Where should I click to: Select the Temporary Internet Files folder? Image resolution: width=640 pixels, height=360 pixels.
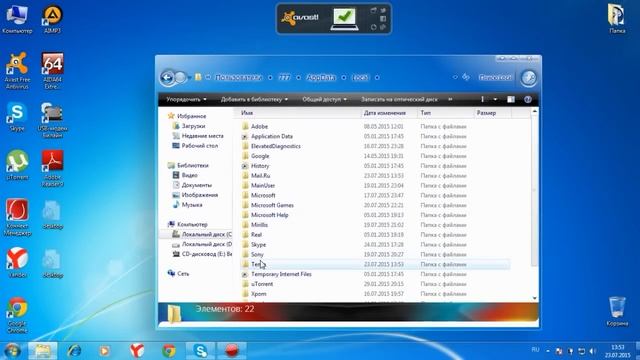pos(375,274)
